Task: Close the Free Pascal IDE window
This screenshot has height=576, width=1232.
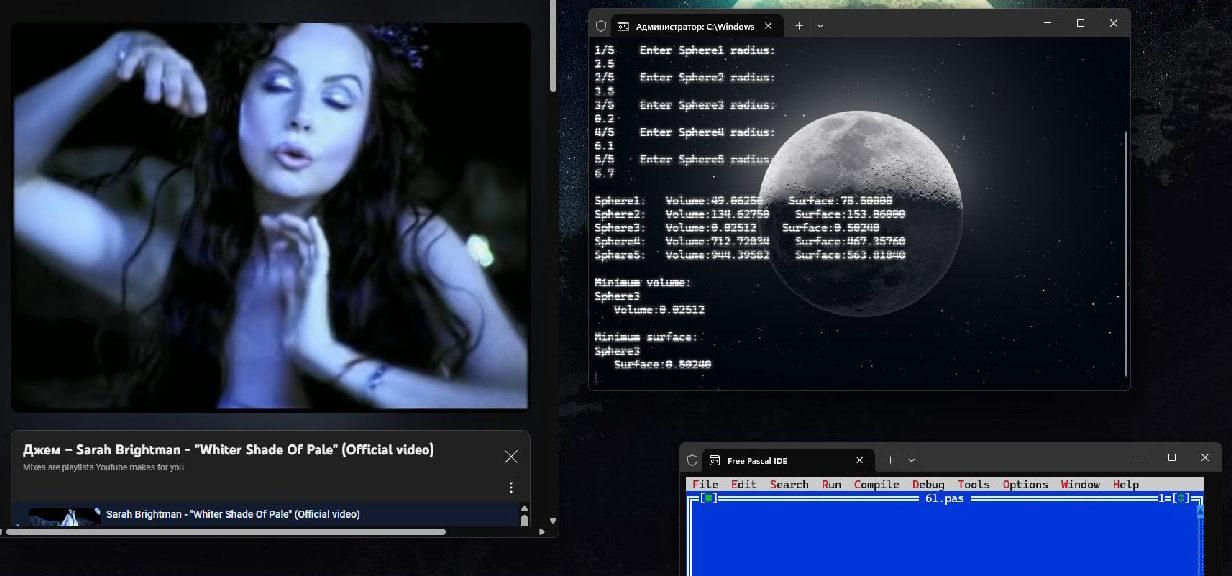Action: pos(1204,458)
